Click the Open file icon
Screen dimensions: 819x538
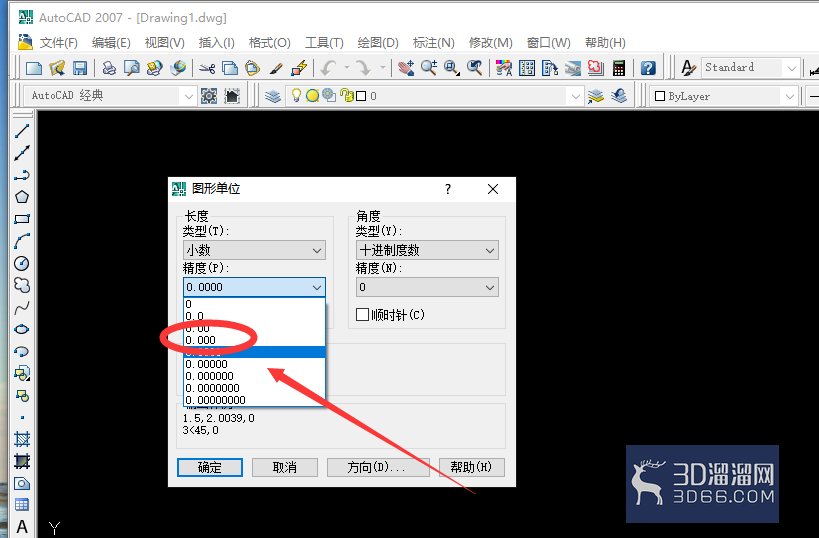click(x=57, y=68)
